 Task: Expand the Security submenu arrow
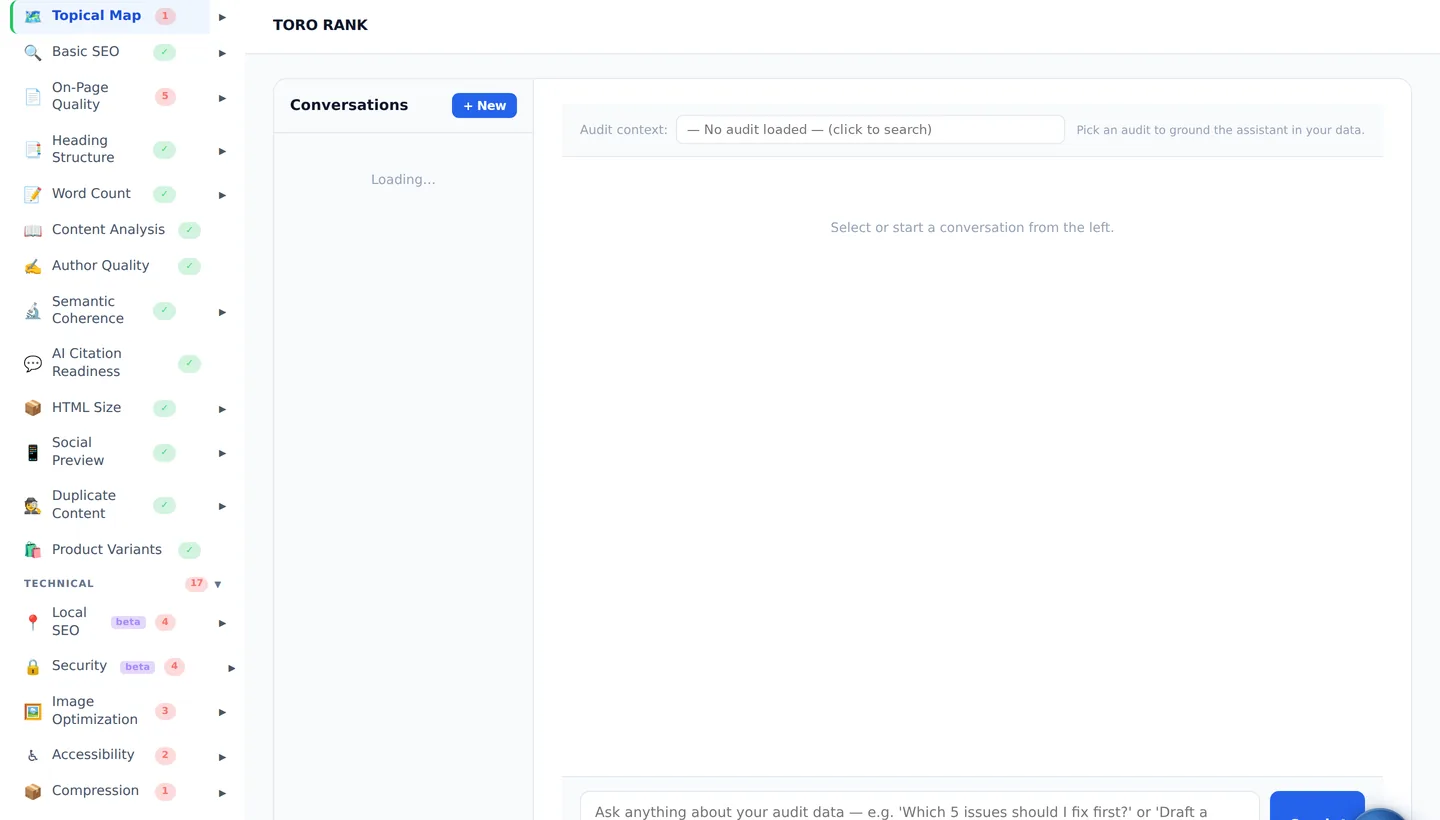(231, 668)
